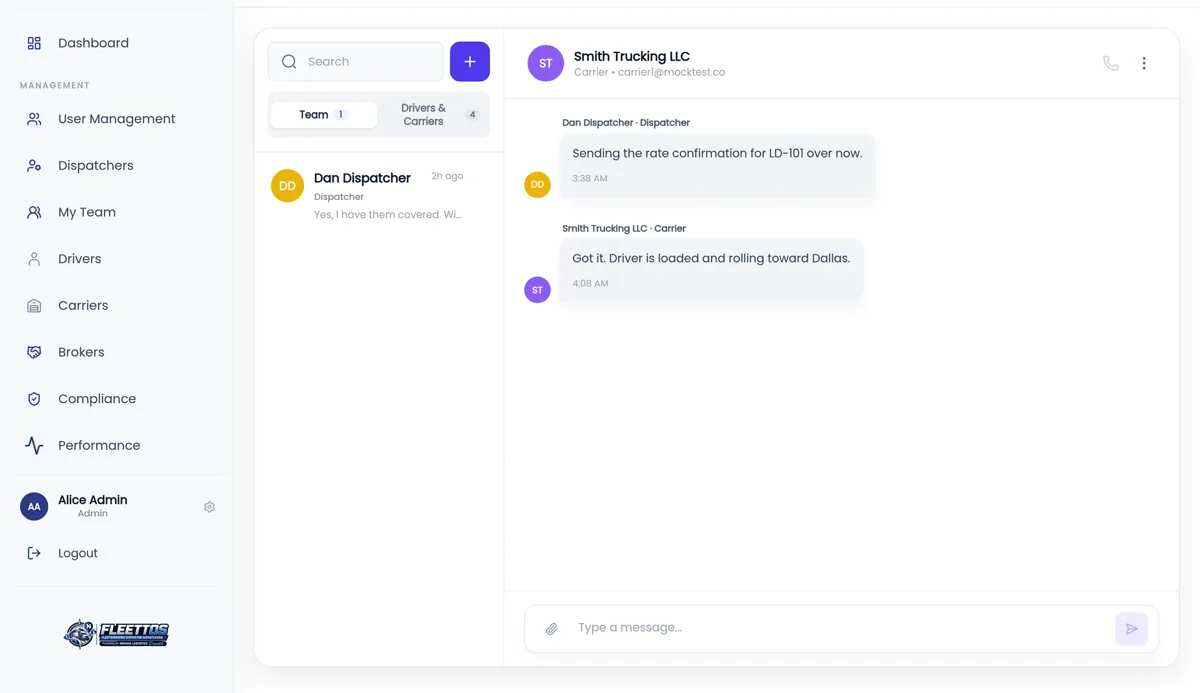Open the Dan Dispatcher conversation
Image resolution: width=1200 pixels, height=693 pixels.
tap(378, 196)
